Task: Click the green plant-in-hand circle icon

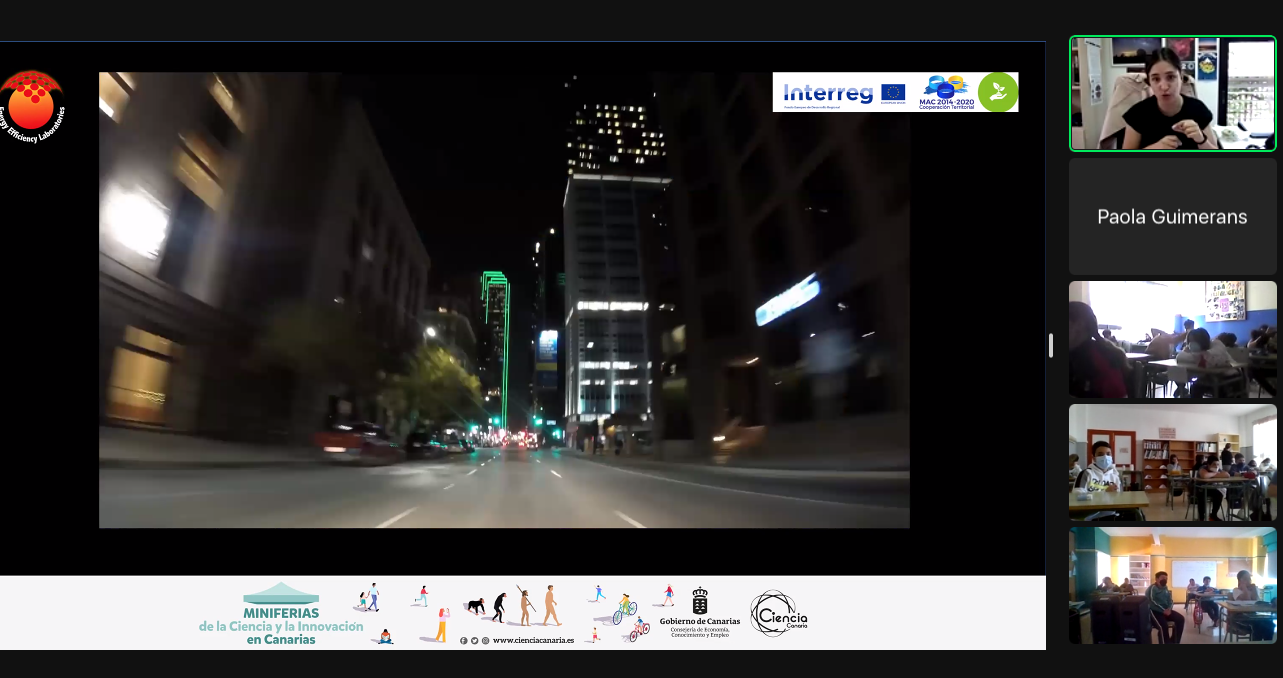Action: pos(997,92)
